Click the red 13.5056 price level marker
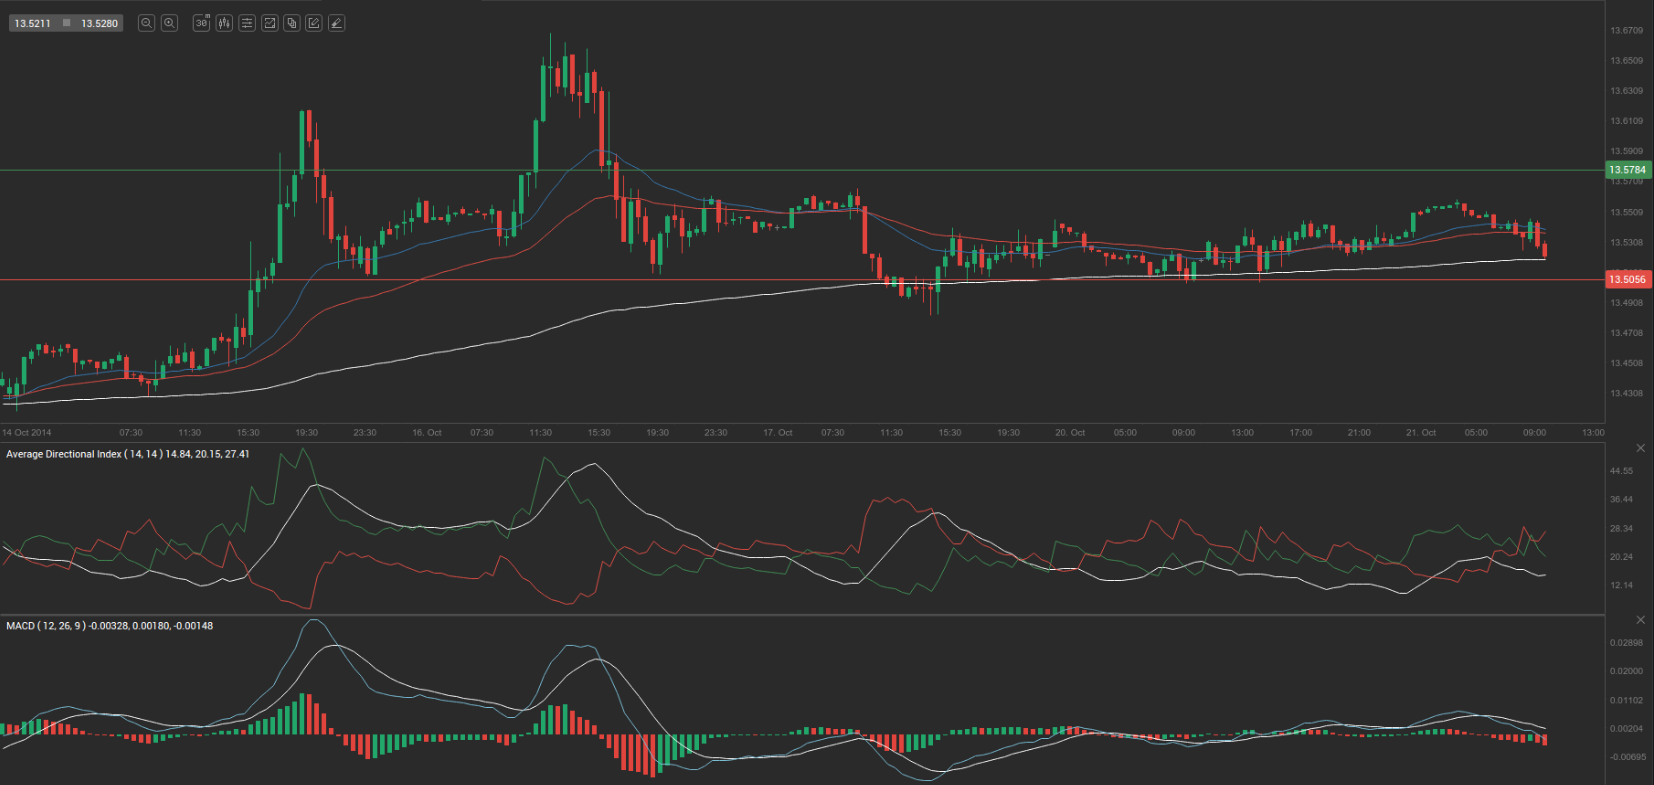Image resolution: width=1654 pixels, height=785 pixels. pos(1627,280)
